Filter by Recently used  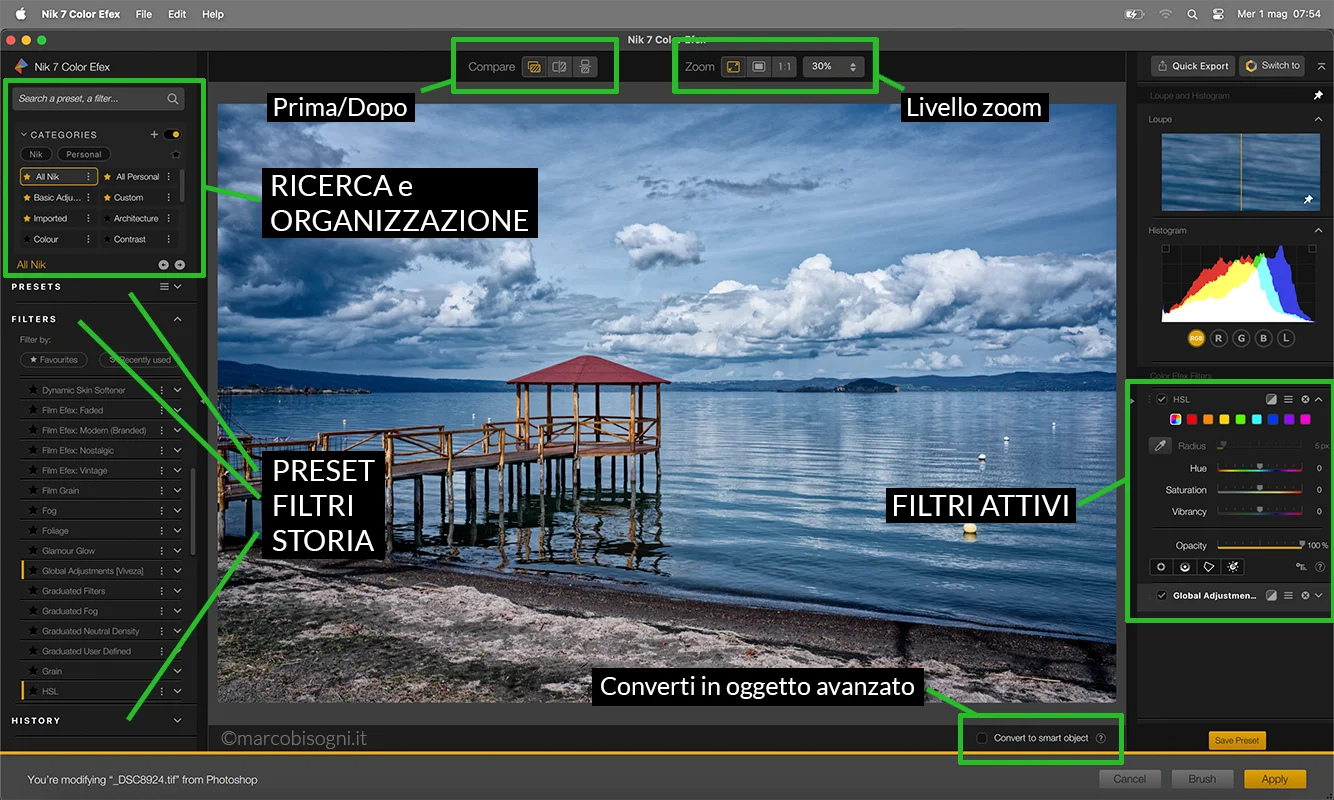click(x=141, y=359)
